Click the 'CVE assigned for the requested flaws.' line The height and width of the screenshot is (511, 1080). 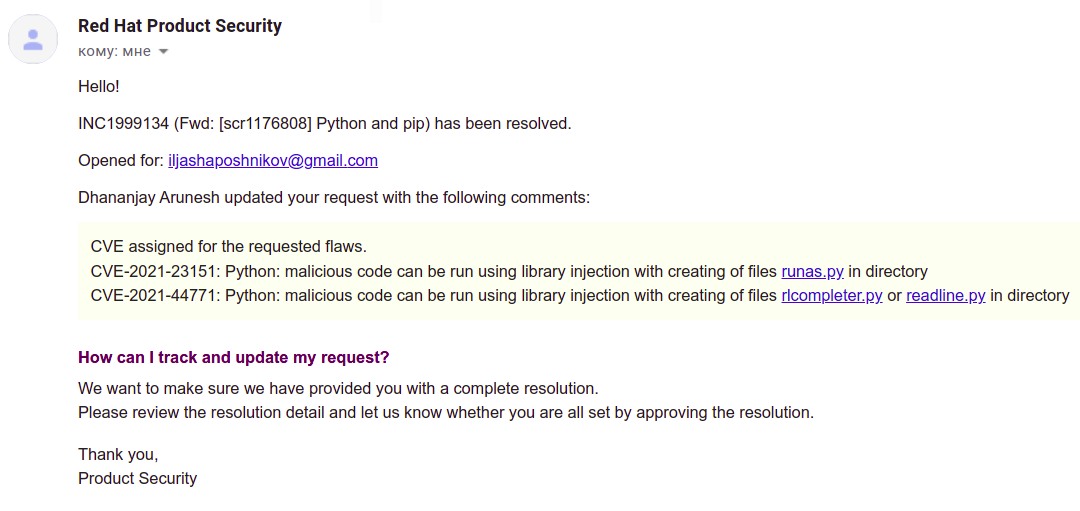pyautogui.click(x=229, y=246)
